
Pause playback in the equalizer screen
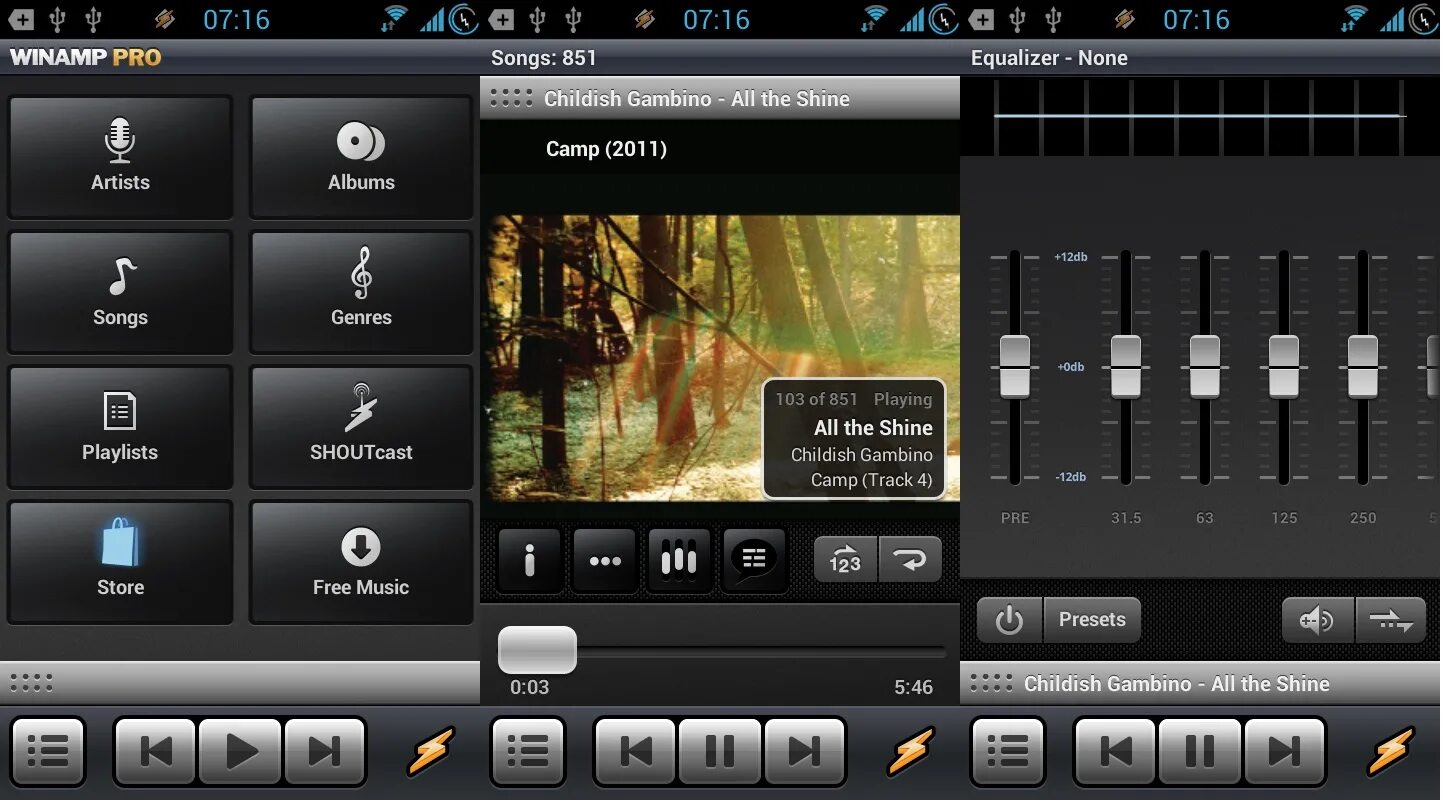coord(1201,751)
